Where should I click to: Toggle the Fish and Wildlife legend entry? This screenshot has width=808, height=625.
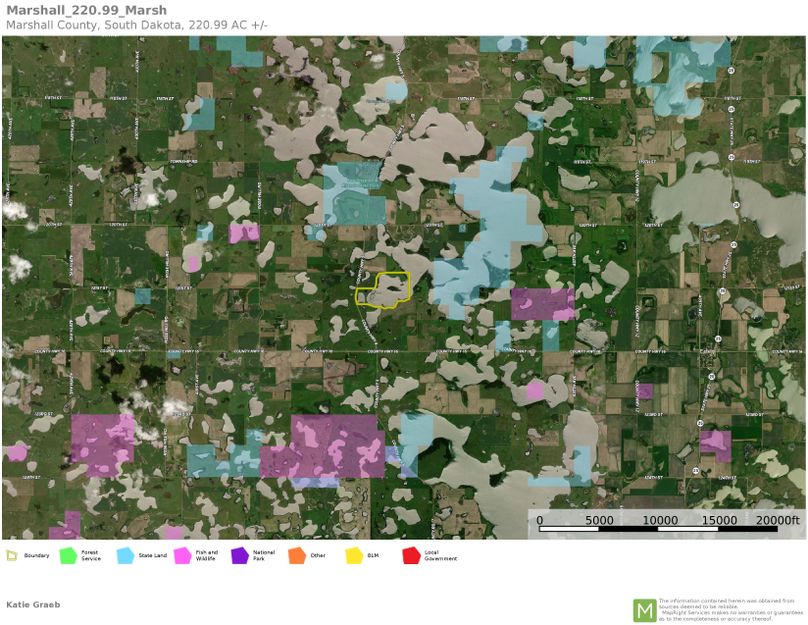[x=205, y=557]
